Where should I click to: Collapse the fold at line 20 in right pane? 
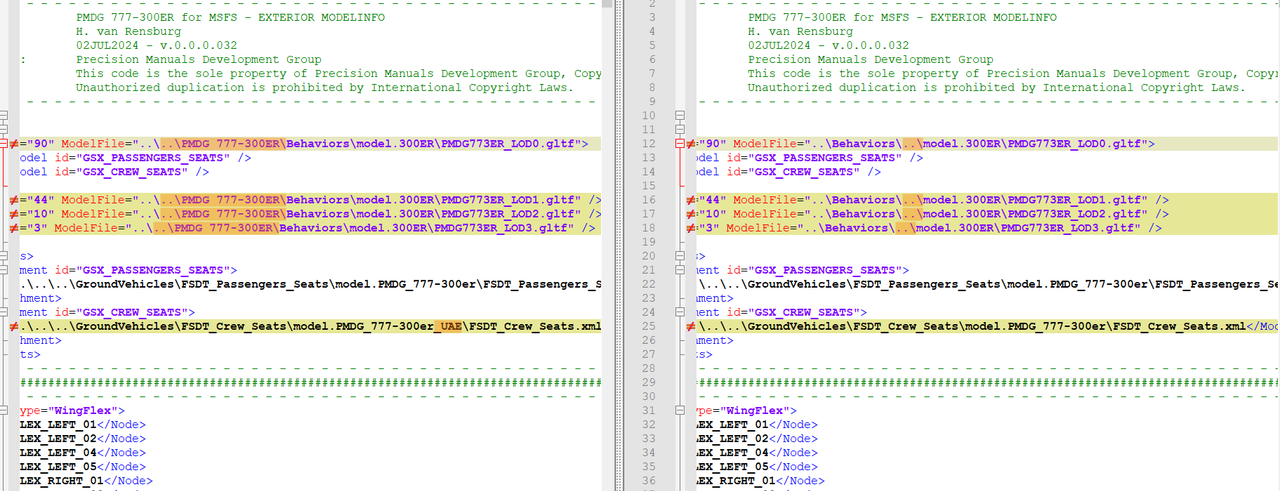(680, 256)
